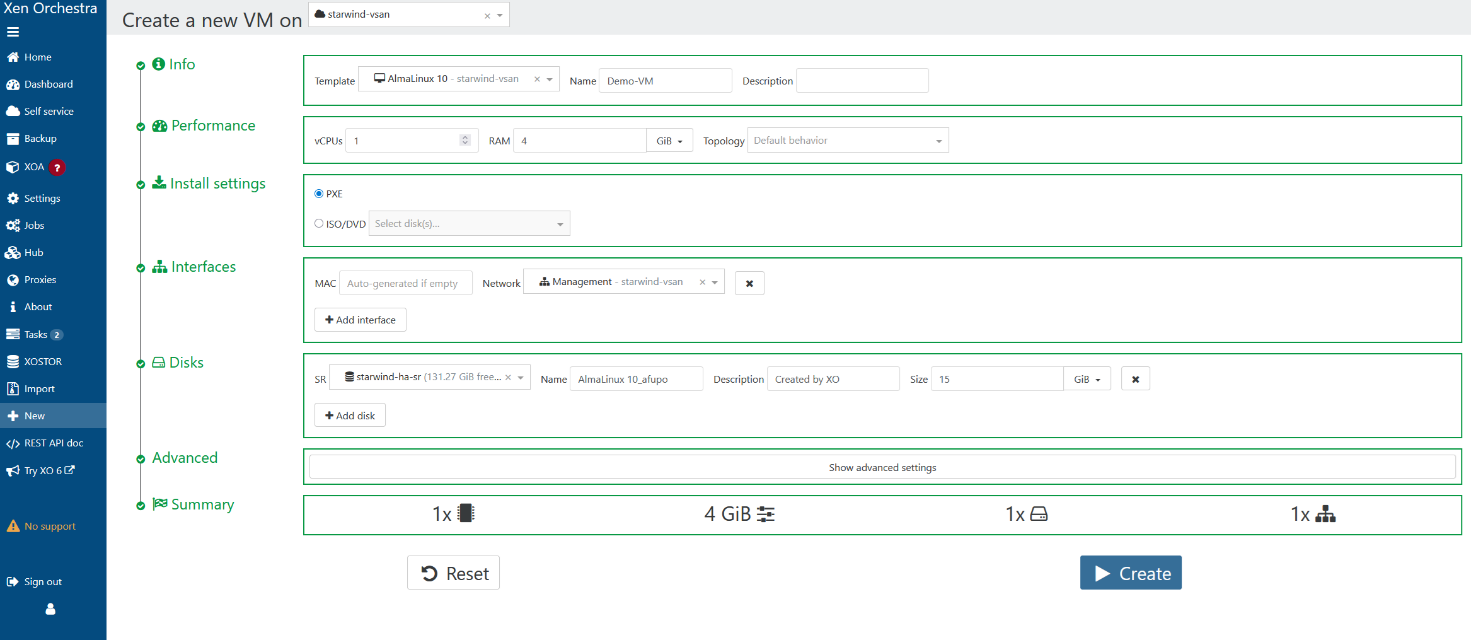Click the Tasks count badge
Screen dimensions: 1471x640
click(x=57, y=335)
